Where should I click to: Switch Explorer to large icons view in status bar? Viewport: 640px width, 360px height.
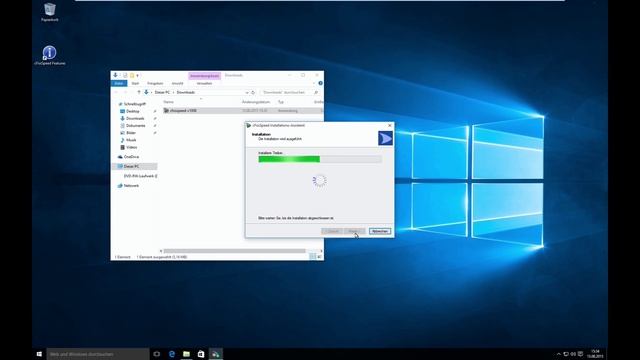[319, 257]
